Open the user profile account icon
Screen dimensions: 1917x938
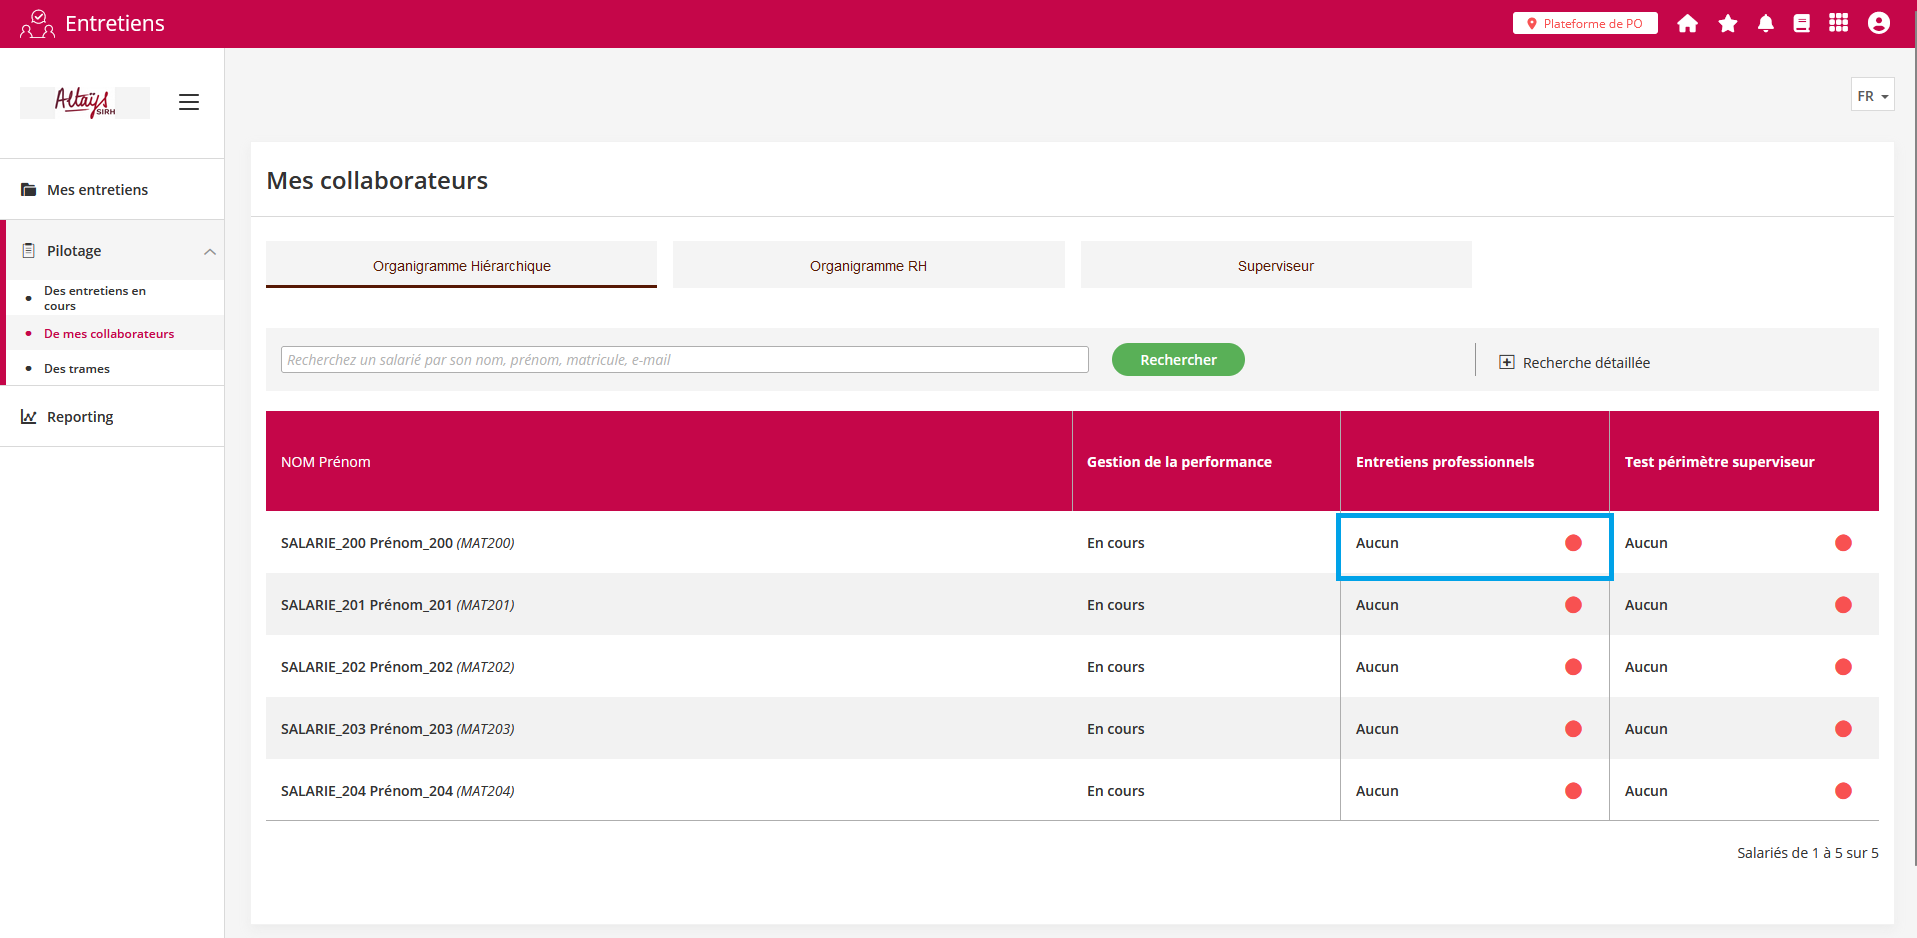(x=1878, y=24)
